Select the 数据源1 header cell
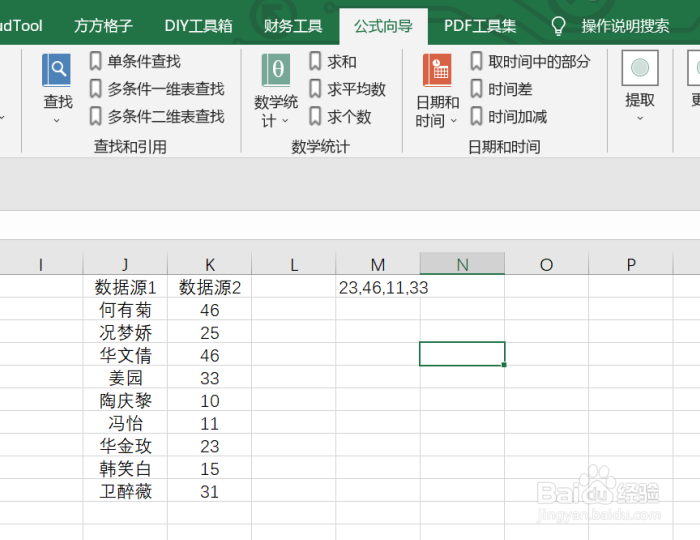The height and width of the screenshot is (540, 700). (x=125, y=287)
